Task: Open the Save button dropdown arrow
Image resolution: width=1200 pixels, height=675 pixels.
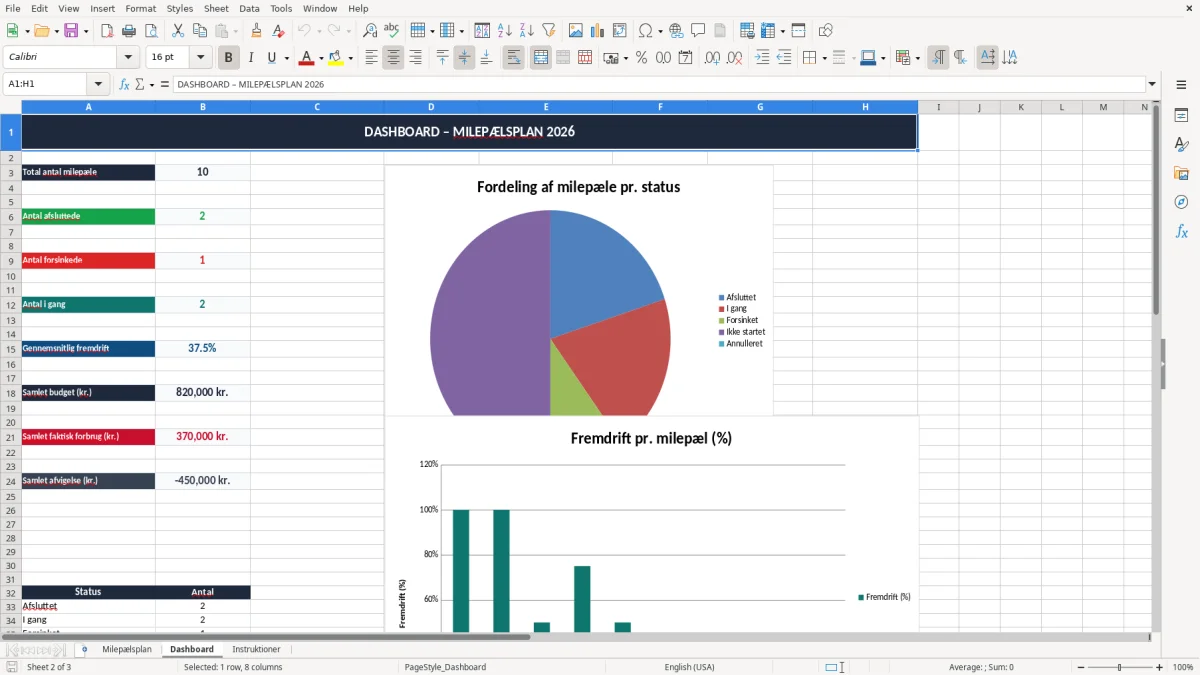Action: coord(85,31)
